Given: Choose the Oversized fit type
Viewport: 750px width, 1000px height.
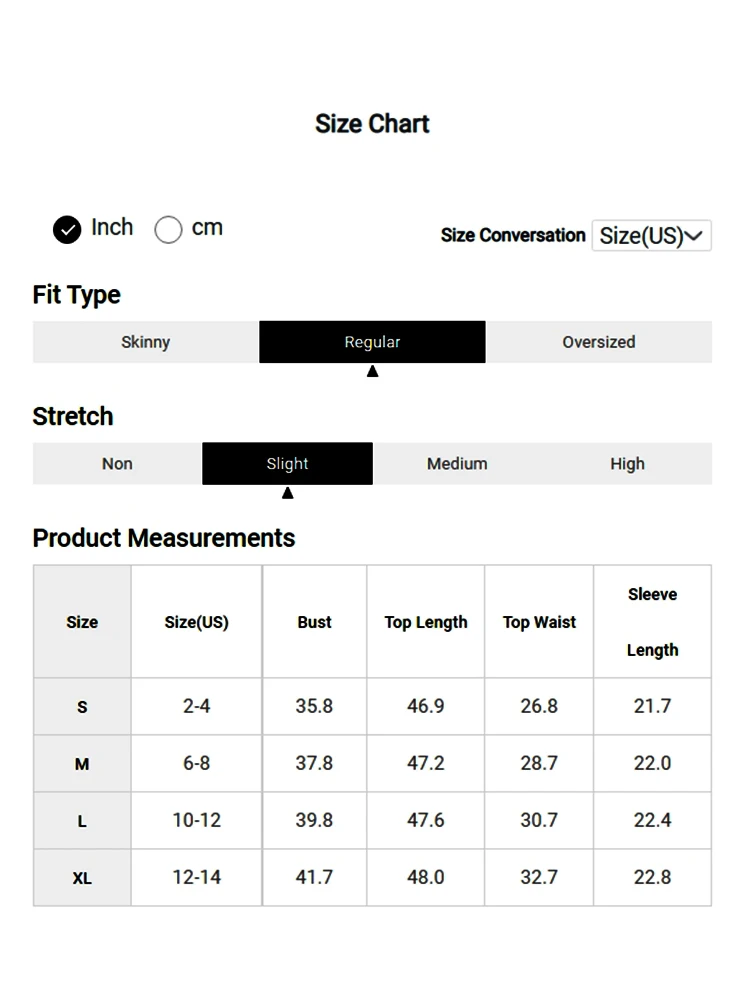Looking at the screenshot, I should coord(598,342).
